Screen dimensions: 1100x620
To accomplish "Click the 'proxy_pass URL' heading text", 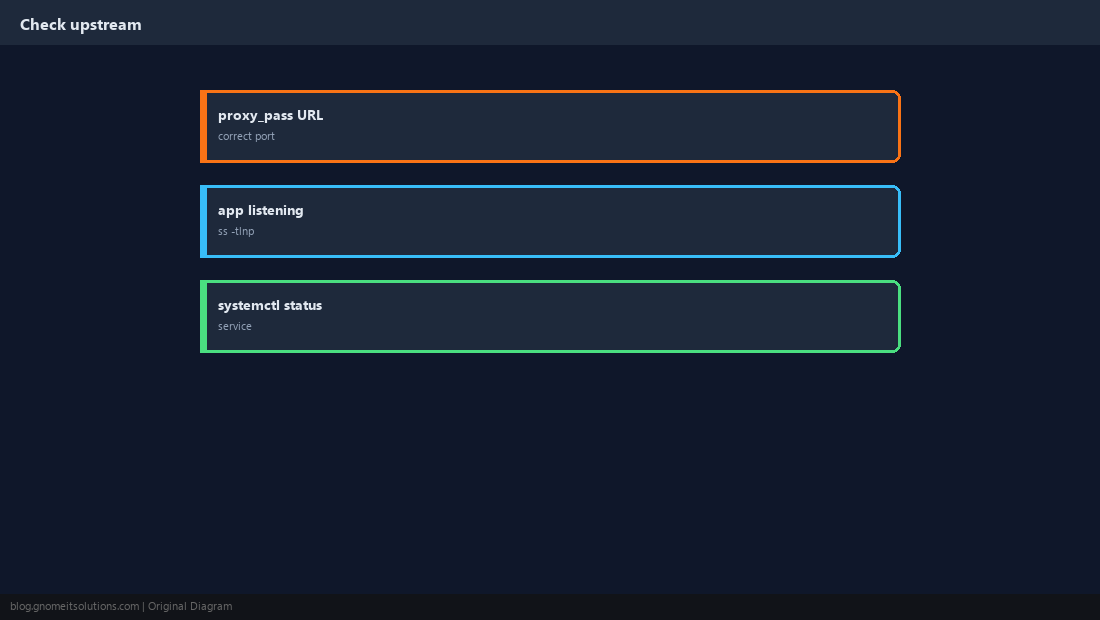I will point(270,116).
